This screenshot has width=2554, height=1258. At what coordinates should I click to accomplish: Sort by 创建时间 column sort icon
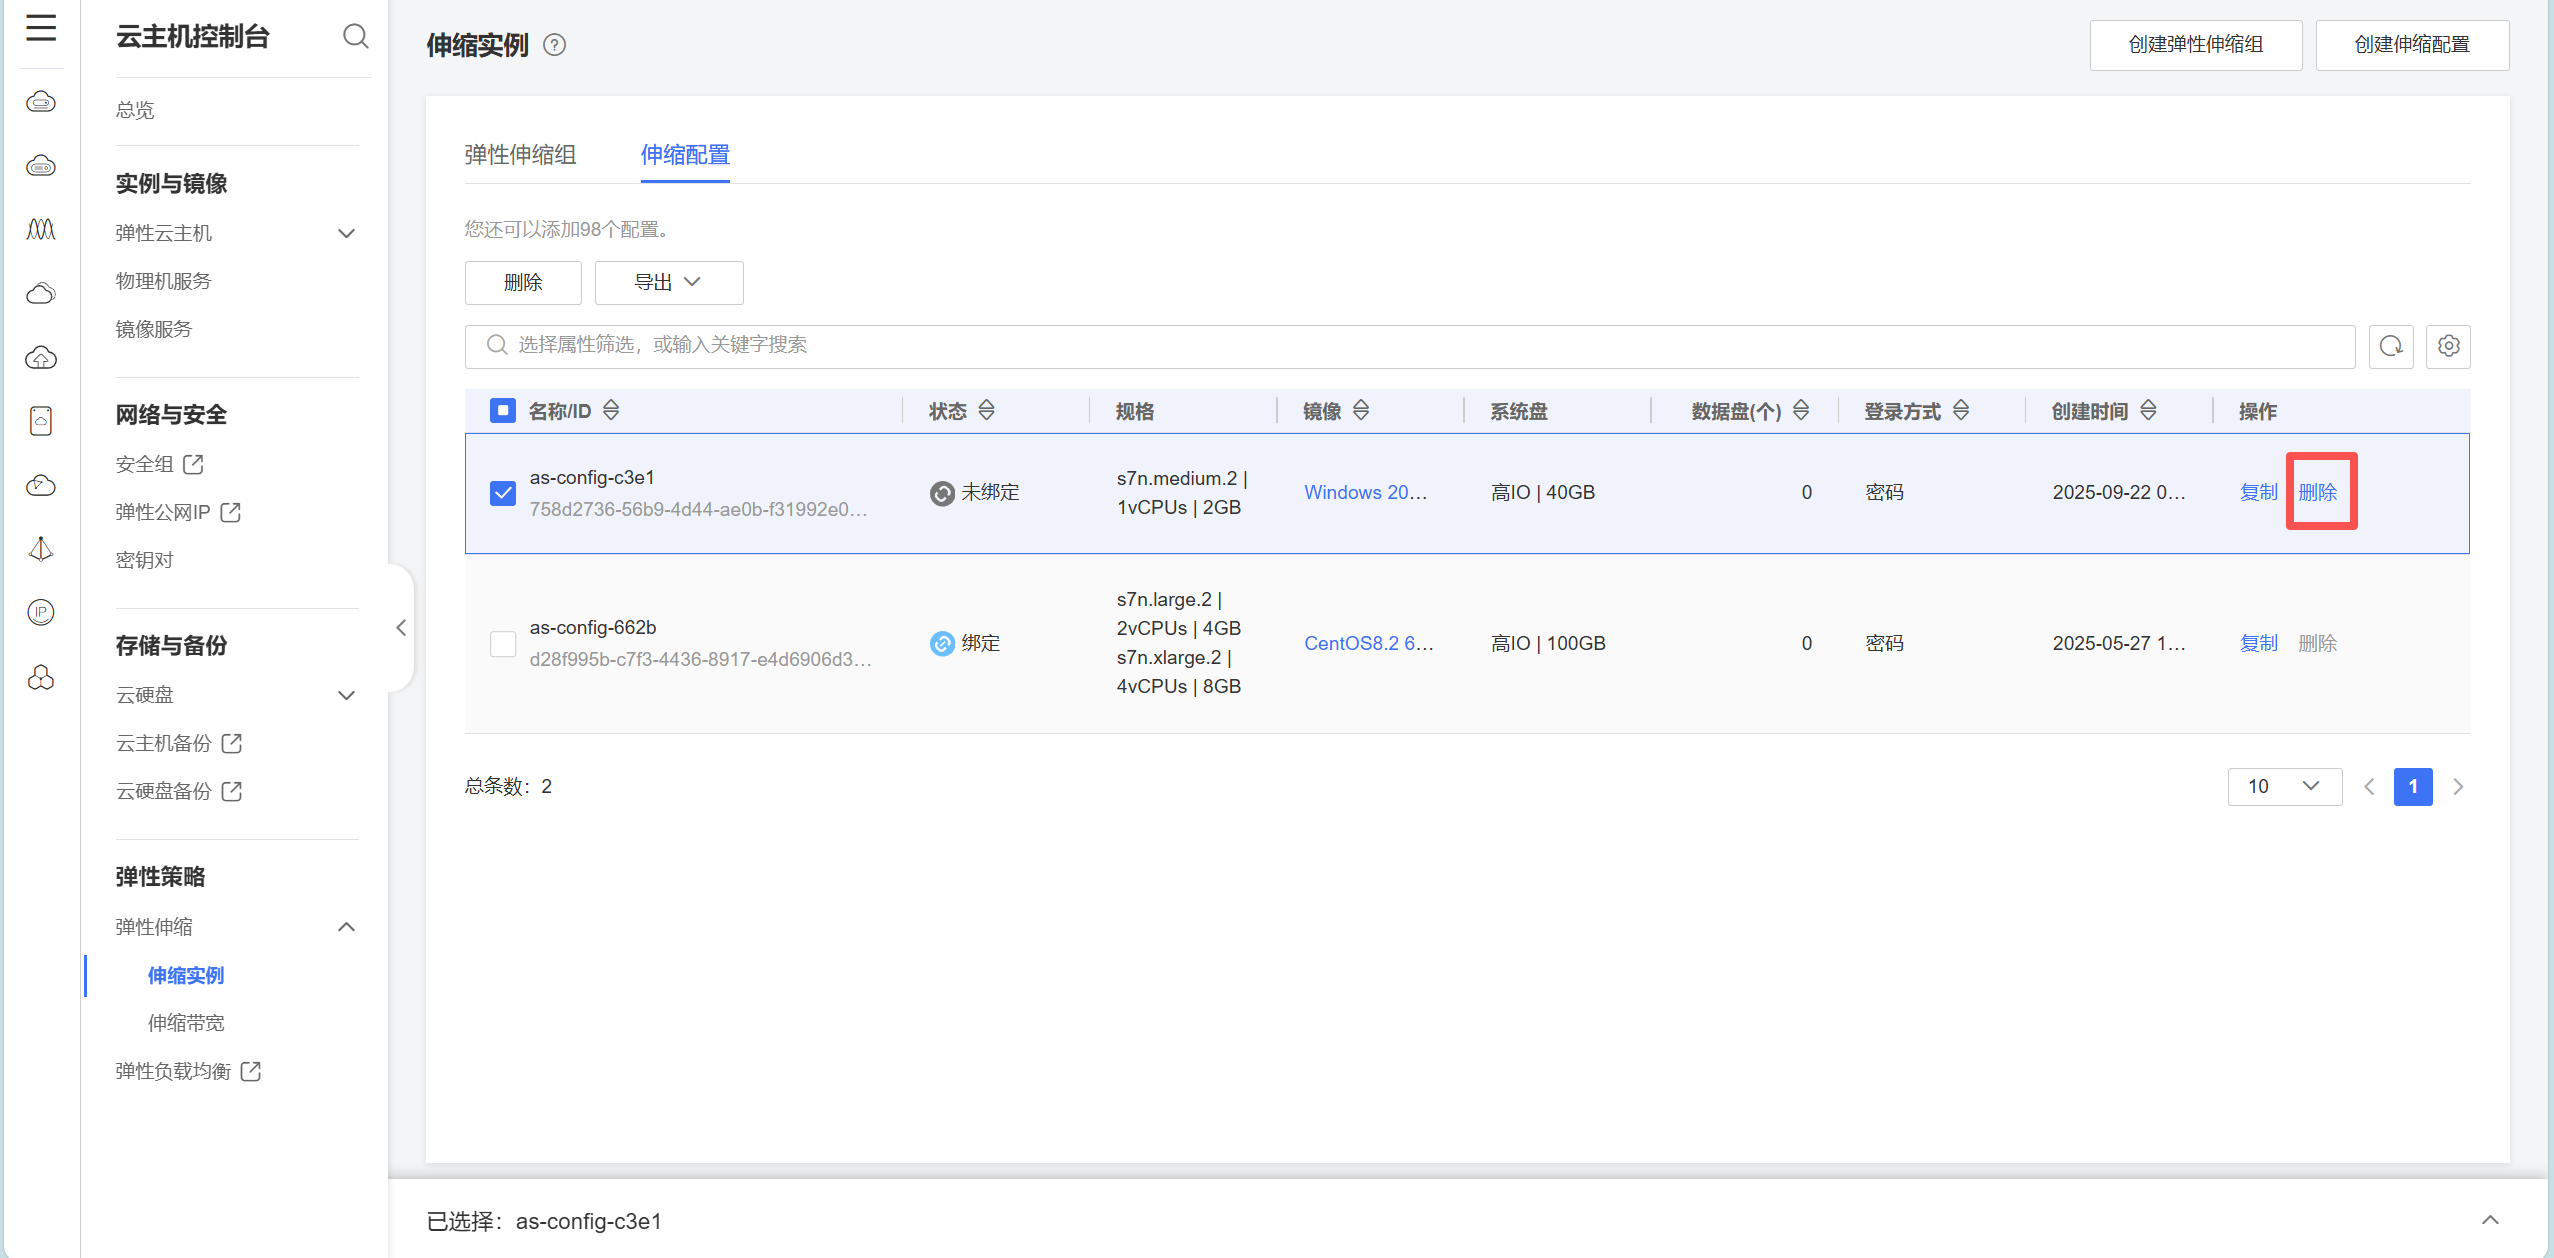(2148, 410)
